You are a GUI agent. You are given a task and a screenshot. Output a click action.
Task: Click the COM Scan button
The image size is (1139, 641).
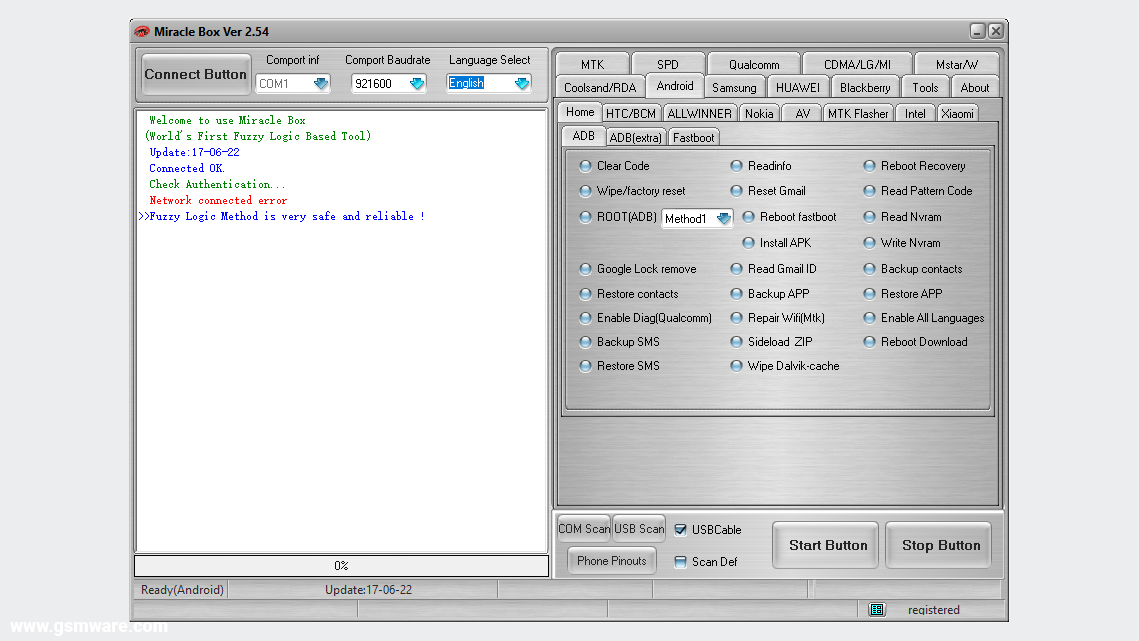pos(584,529)
